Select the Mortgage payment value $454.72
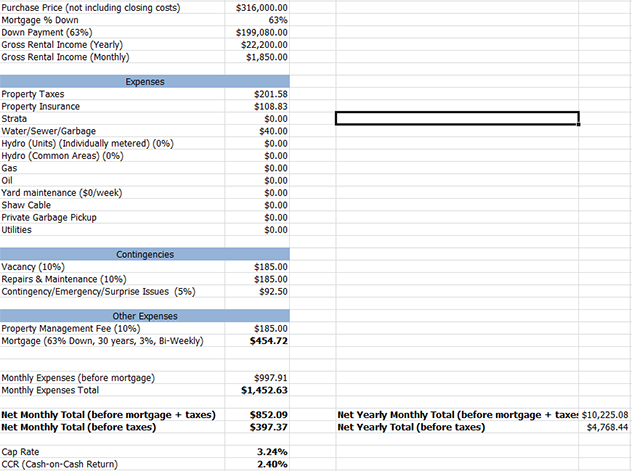 point(268,341)
